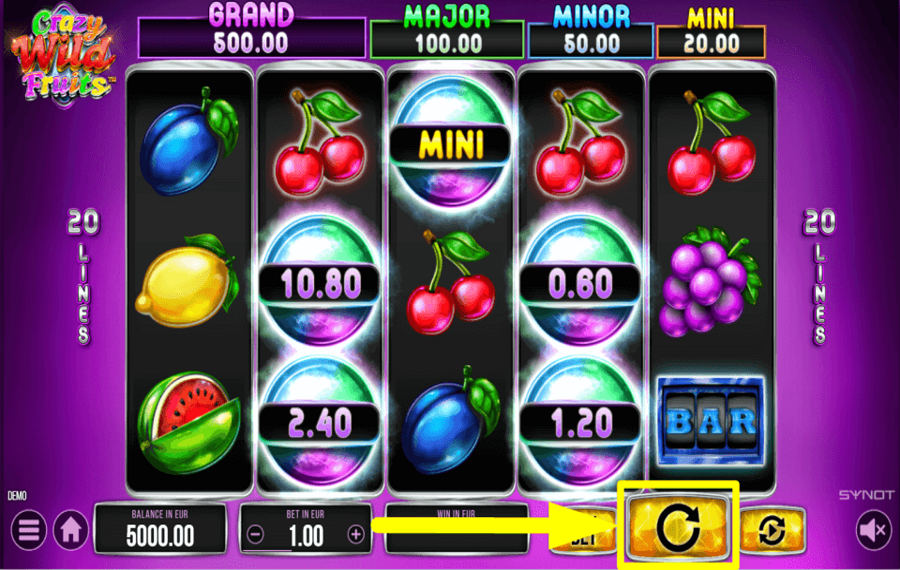Click the Crazy Wild Fruits logo

click(x=64, y=55)
